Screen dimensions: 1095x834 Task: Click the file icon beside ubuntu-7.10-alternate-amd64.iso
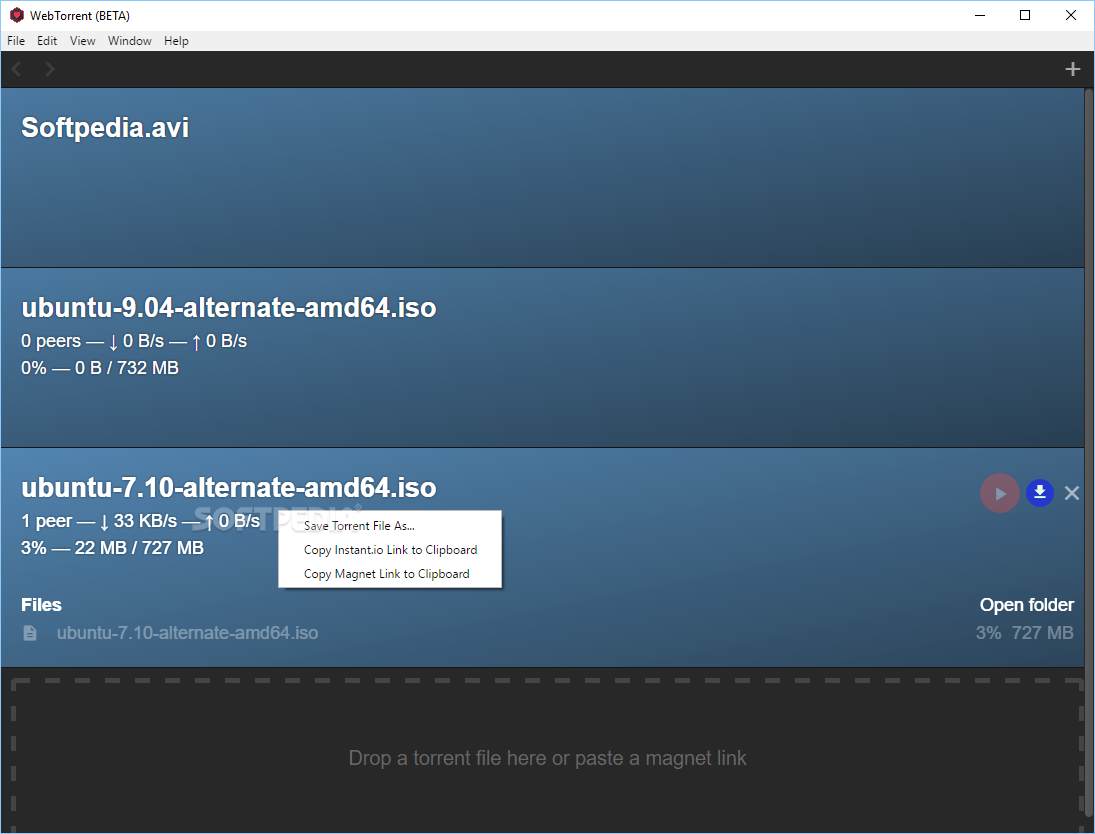point(30,633)
